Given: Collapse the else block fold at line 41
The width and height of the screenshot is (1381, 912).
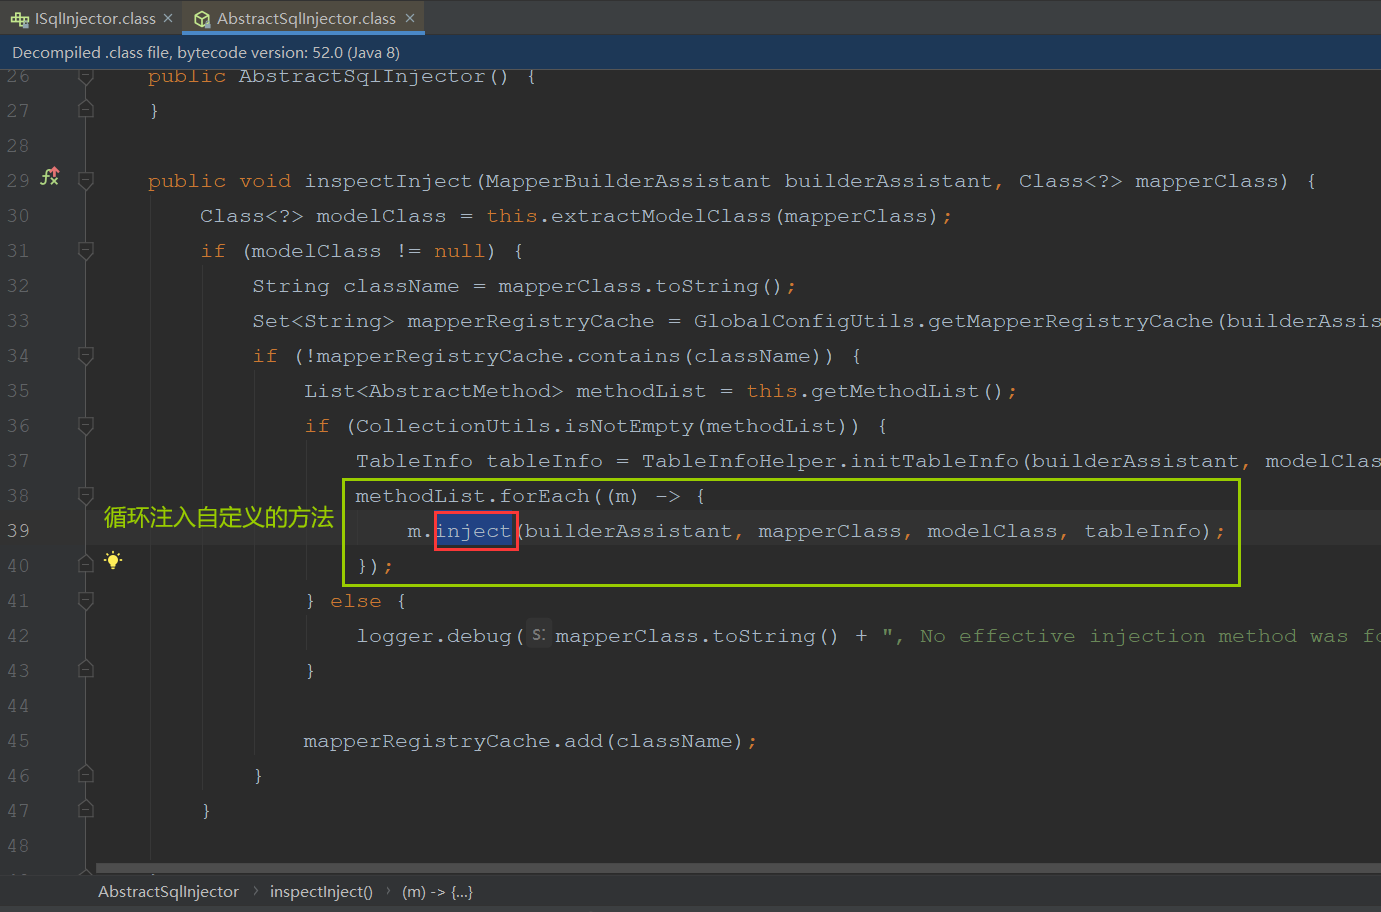Looking at the screenshot, I should pos(86,601).
